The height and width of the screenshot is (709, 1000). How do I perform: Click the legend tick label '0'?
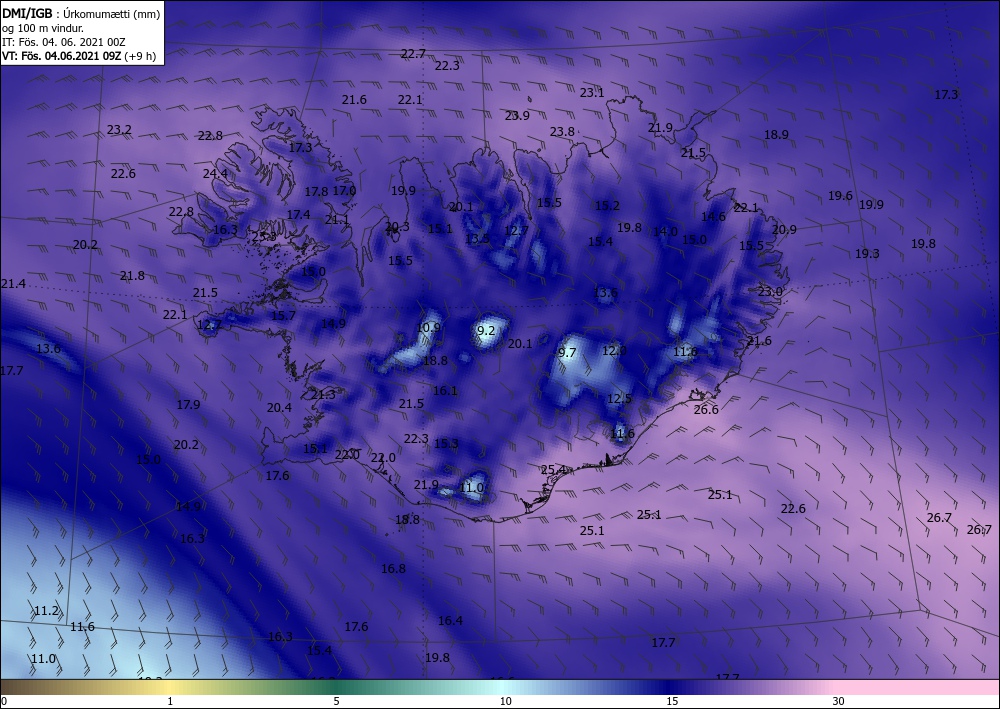pyautogui.click(x=4, y=701)
